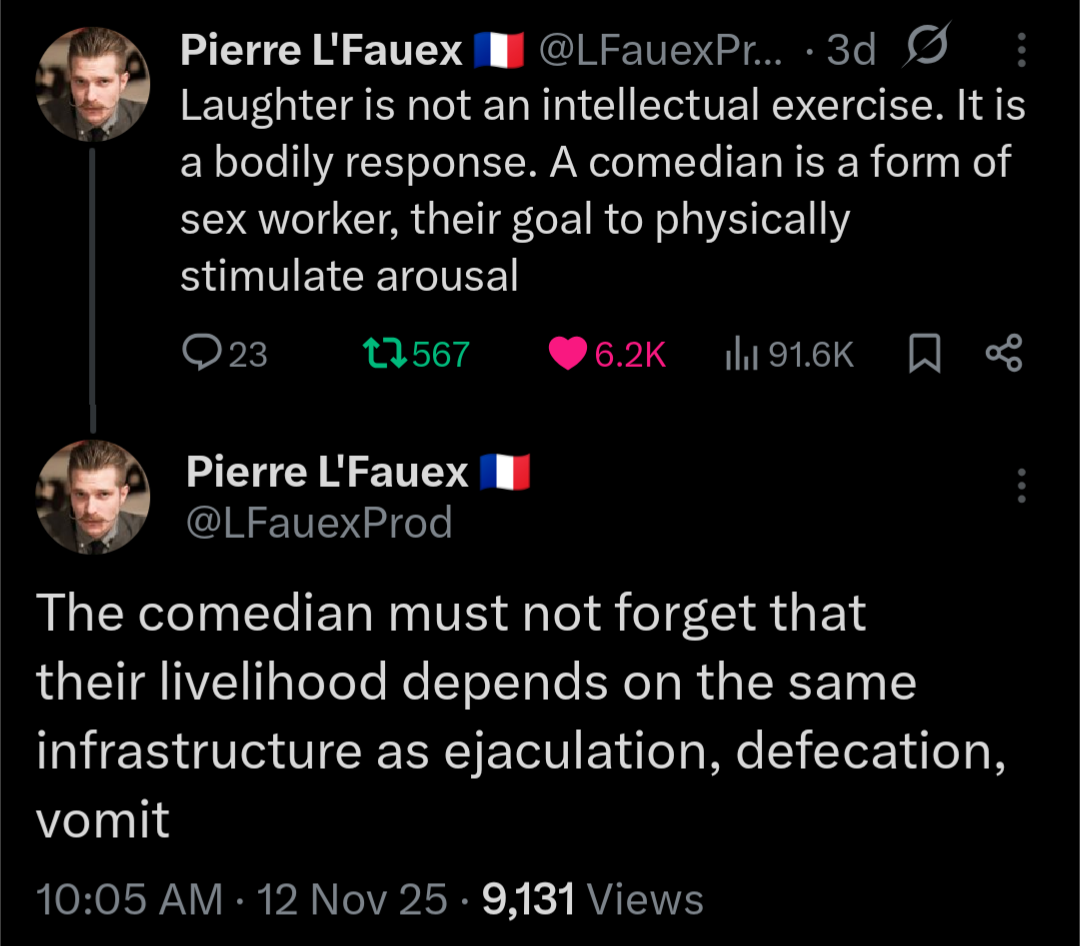The width and height of the screenshot is (1080, 946).
Task: Click the 567 retweet count
Action: pyautogui.click(x=440, y=354)
